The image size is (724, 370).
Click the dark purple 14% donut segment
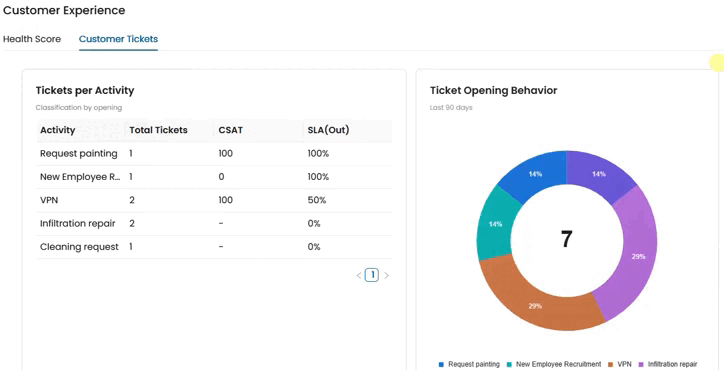[x=598, y=175]
